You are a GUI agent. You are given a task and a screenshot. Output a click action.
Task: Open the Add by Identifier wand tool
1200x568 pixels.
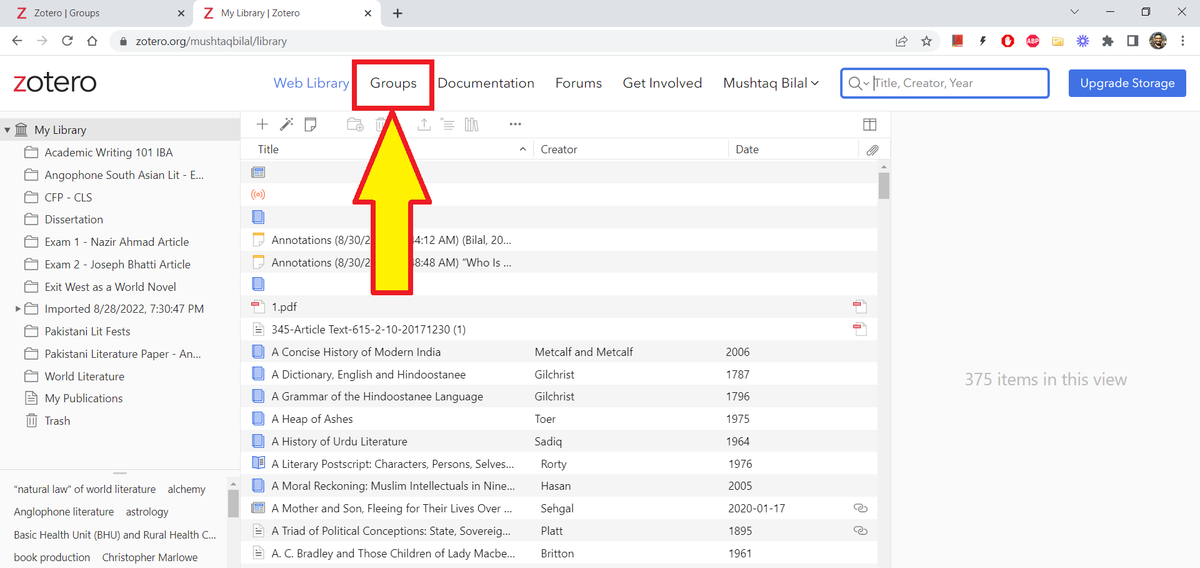286,124
